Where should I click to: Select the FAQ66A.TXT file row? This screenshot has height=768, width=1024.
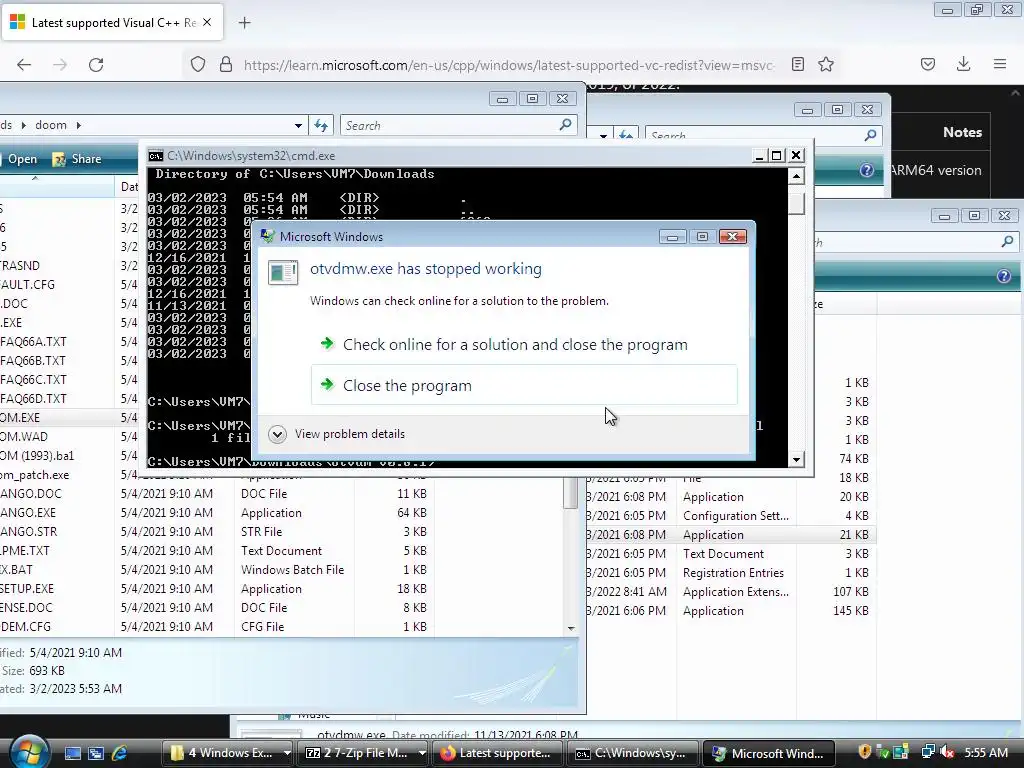pos(70,342)
